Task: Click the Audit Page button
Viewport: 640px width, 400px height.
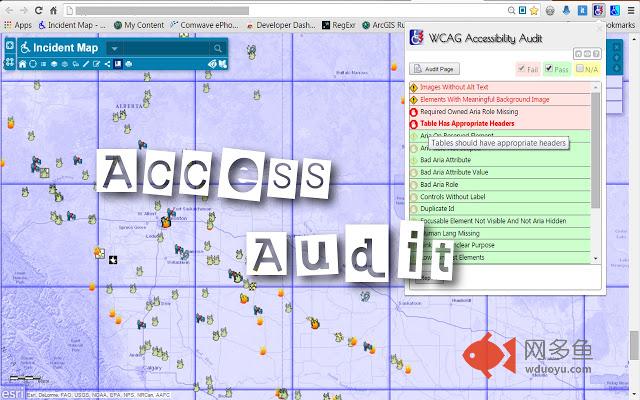Action: [x=434, y=69]
